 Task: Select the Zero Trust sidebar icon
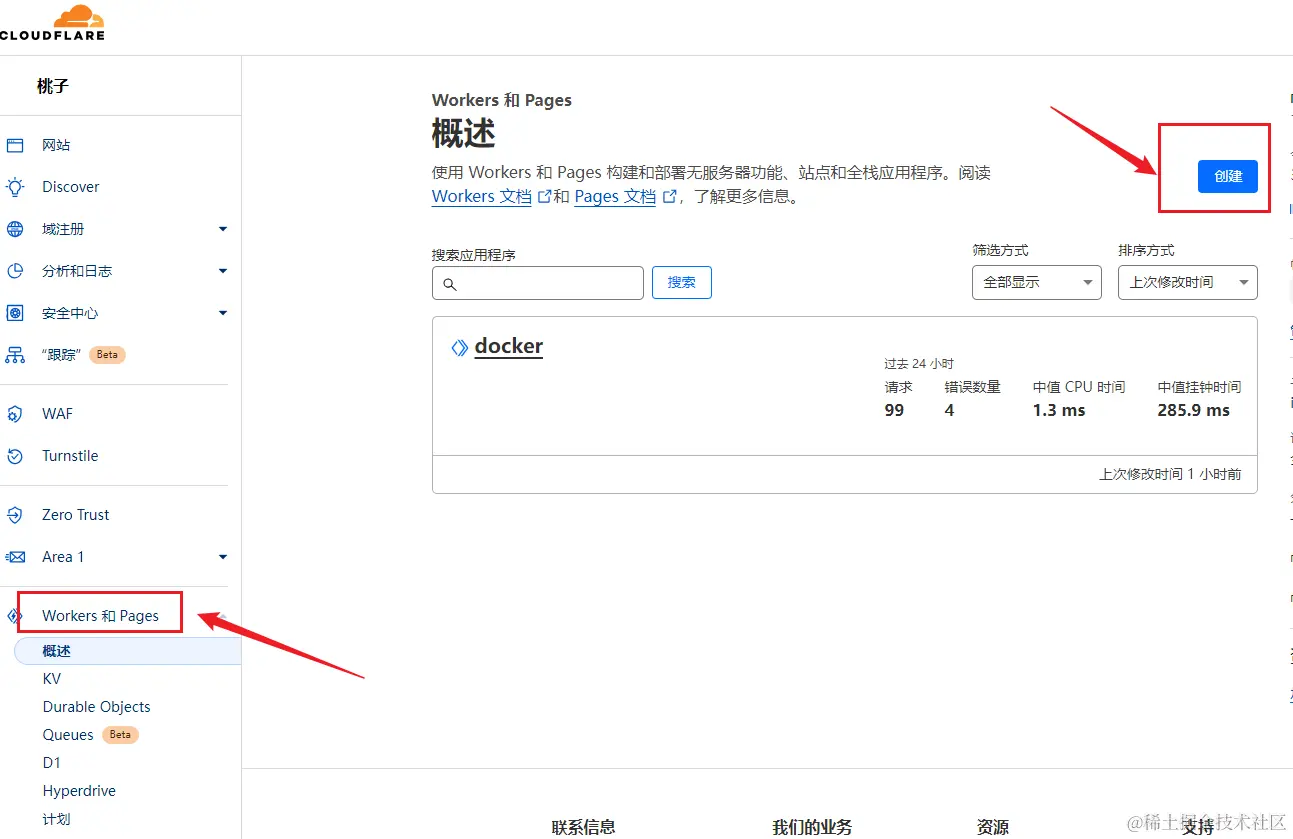(15, 514)
